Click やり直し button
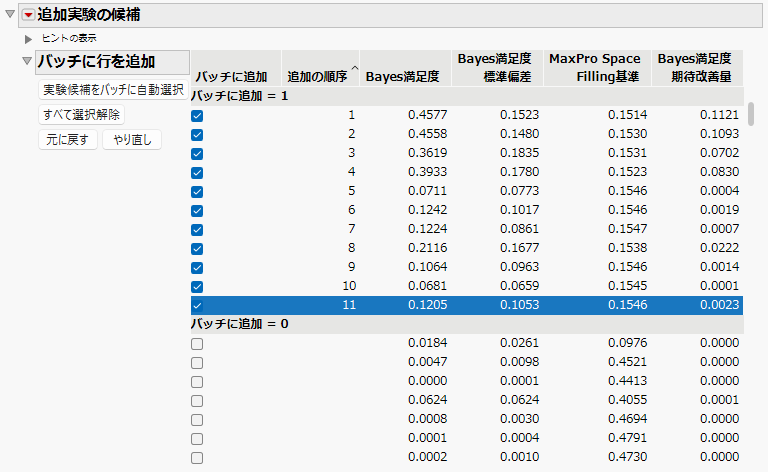This screenshot has height=472, width=768. coord(132,140)
